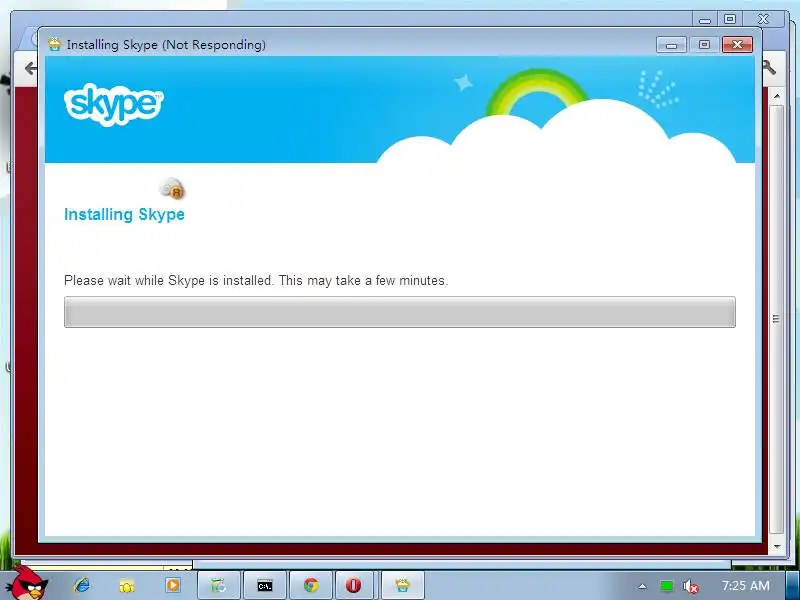Click the browser vertical scrollbar thumb

776,319
